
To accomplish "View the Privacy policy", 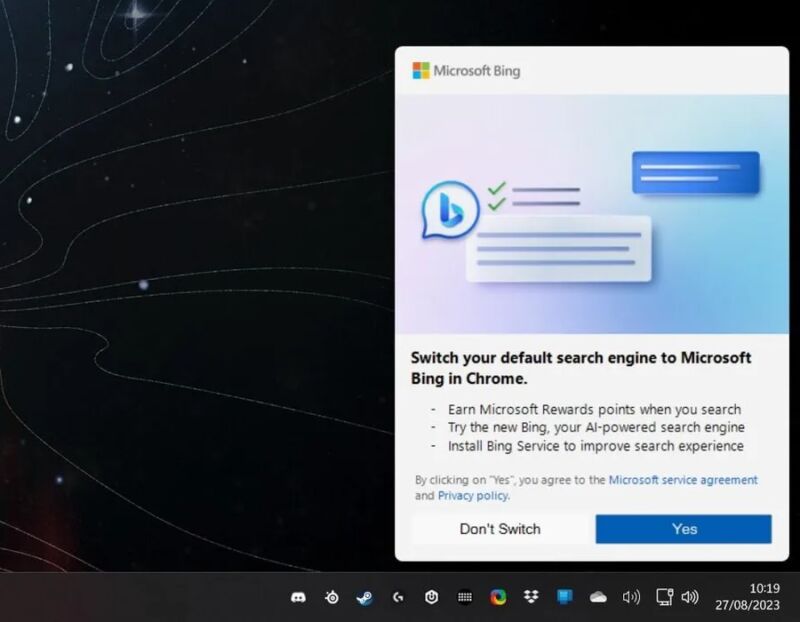I will [472, 495].
